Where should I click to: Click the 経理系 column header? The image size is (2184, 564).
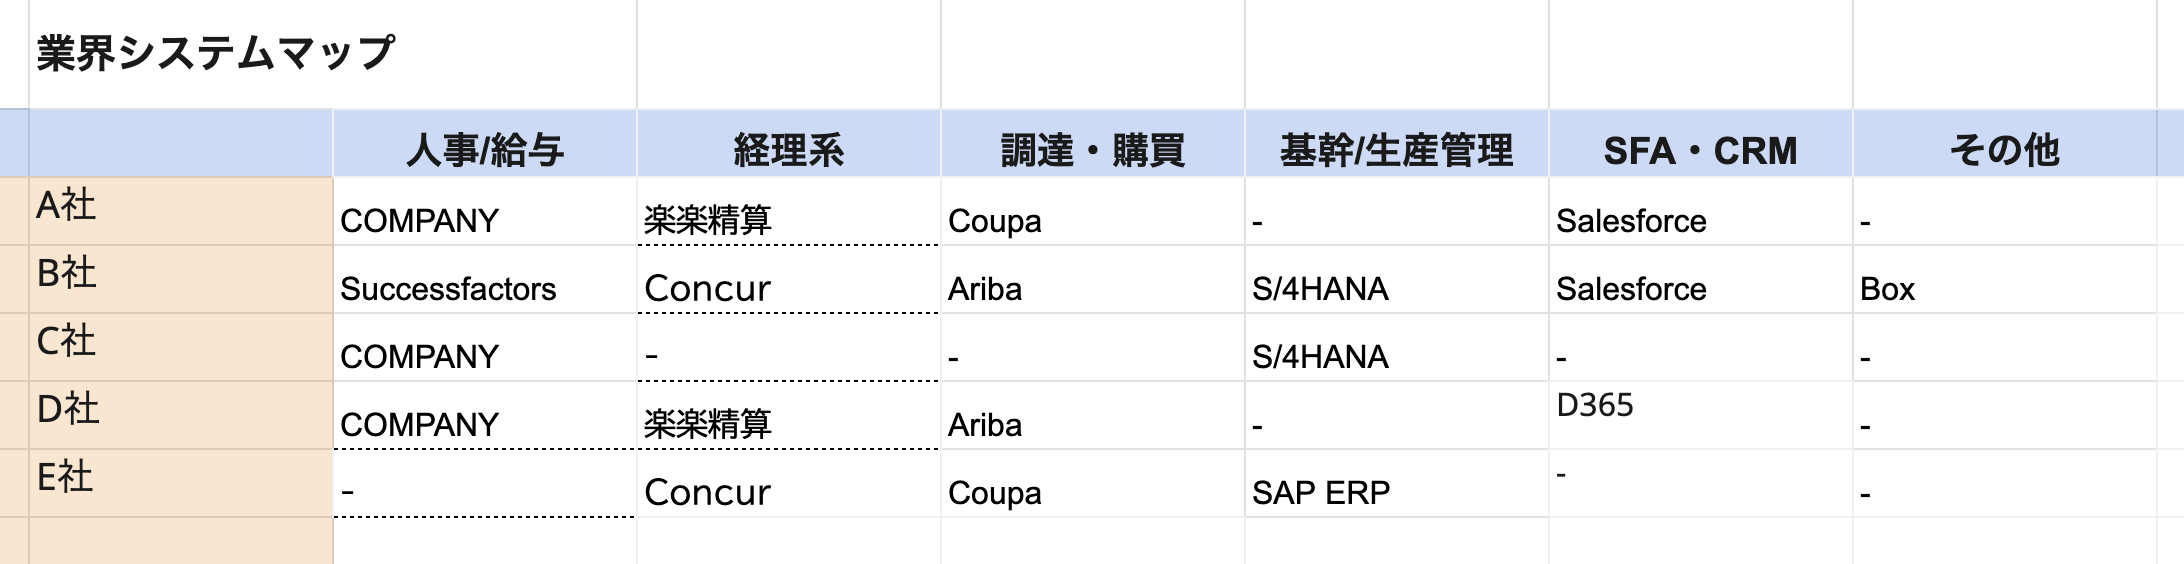pyautogui.click(x=788, y=150)
